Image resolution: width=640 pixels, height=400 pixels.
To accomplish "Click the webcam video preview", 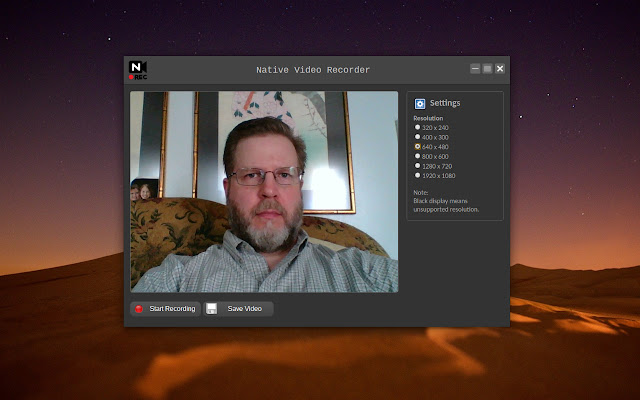I will [264, 192].
